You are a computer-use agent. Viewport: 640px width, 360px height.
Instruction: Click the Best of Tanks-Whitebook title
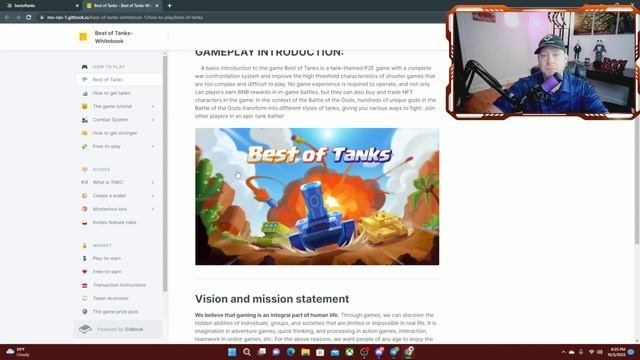coord(113,37)
